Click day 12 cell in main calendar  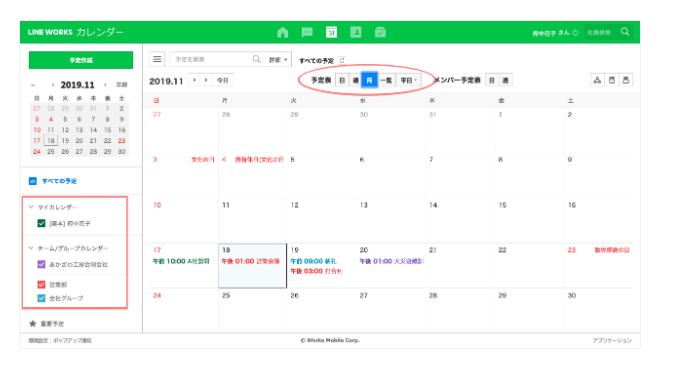(321, 221)
